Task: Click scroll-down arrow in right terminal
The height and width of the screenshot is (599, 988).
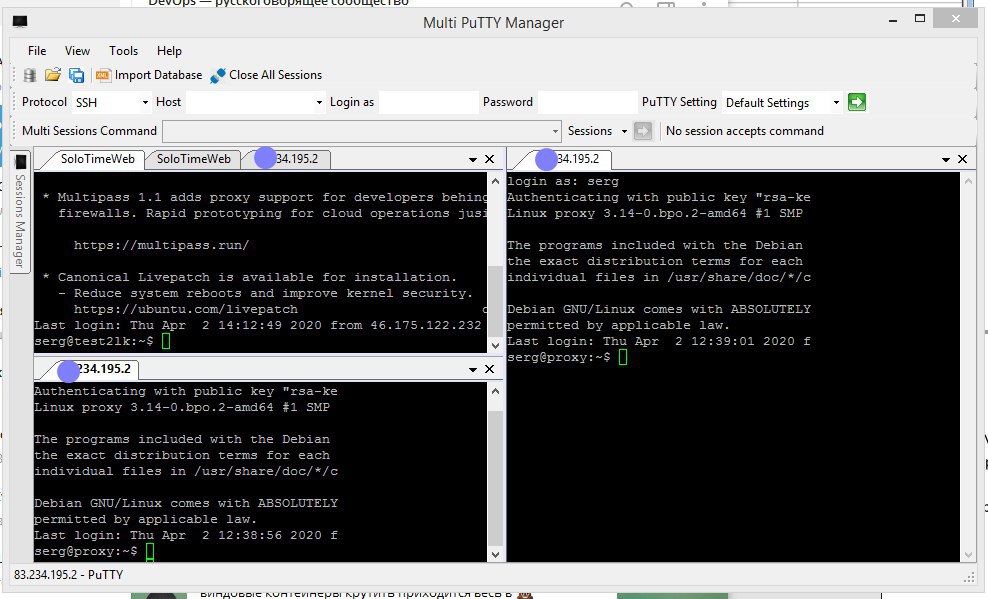Action: click(x=968, y=554)
